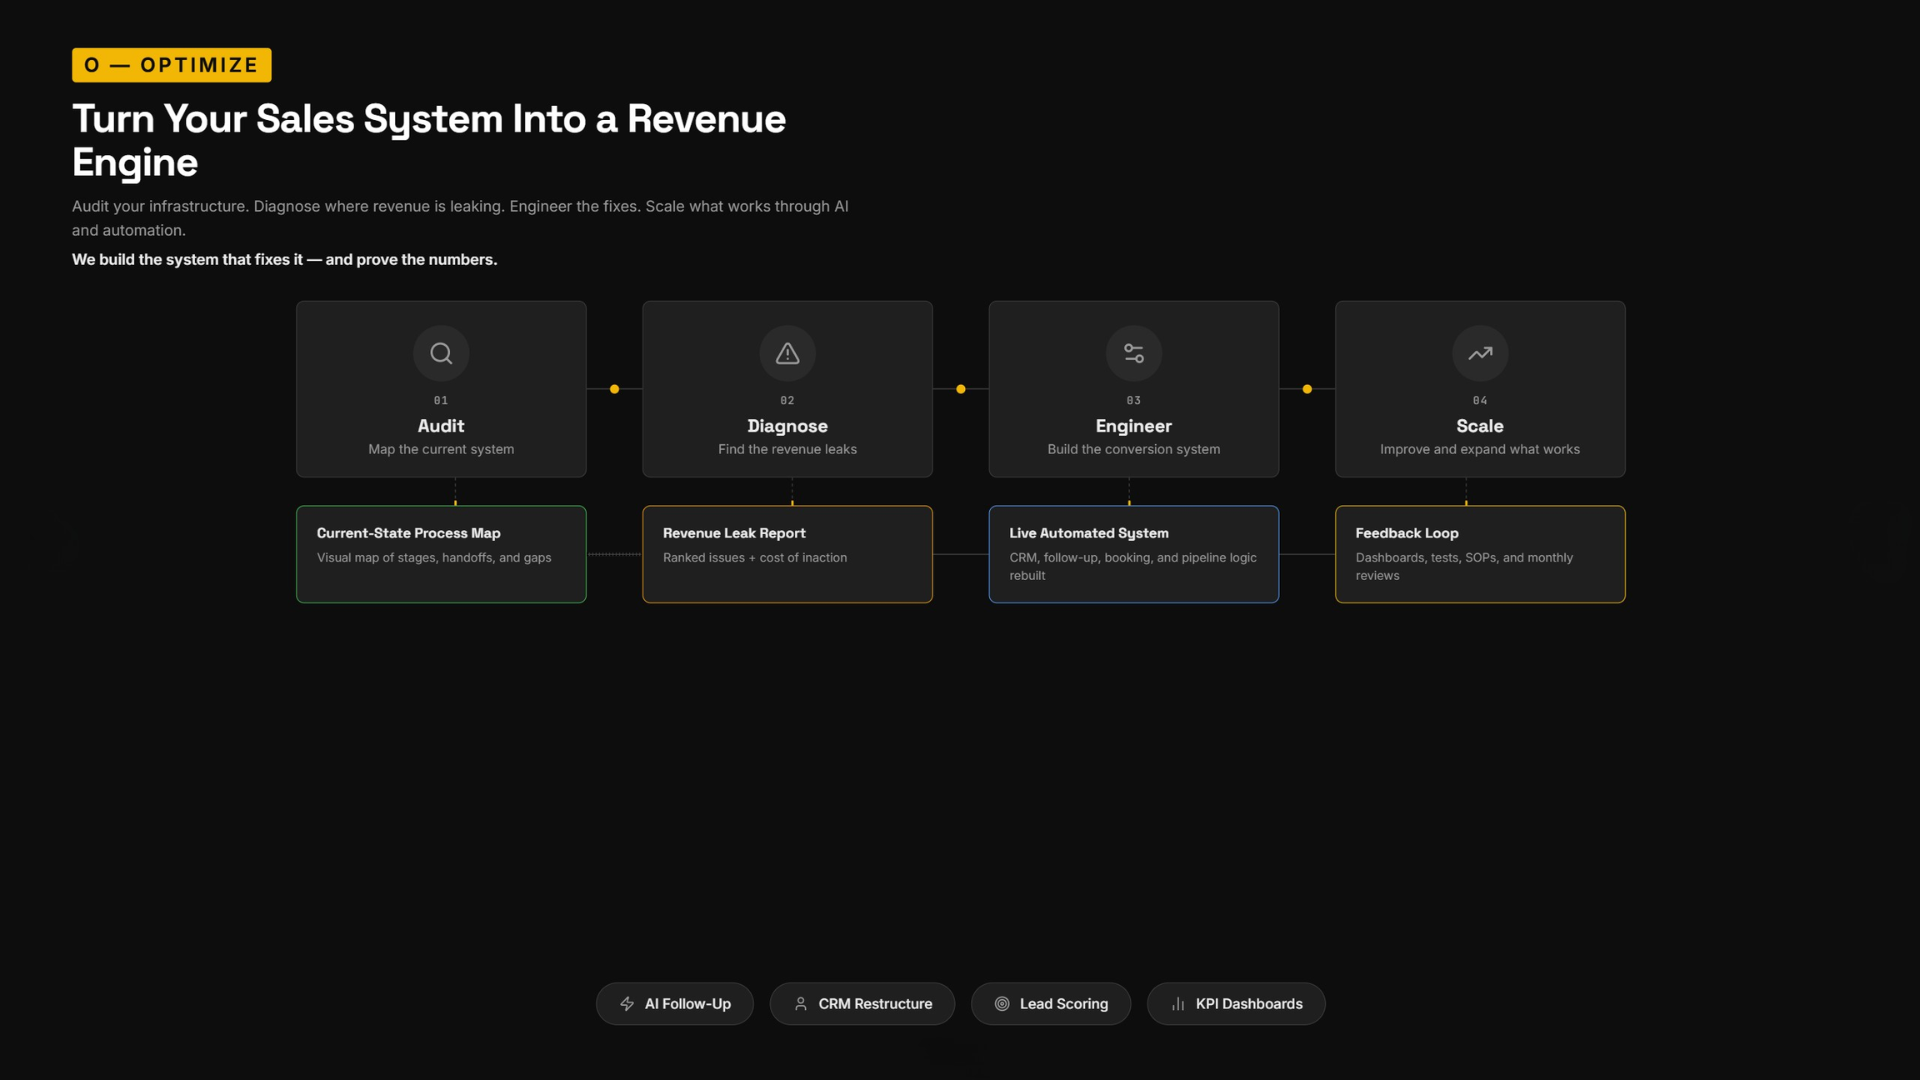1920x1080 pixels.
Task: Click the Diagnose step title
Action: point(788,426)
